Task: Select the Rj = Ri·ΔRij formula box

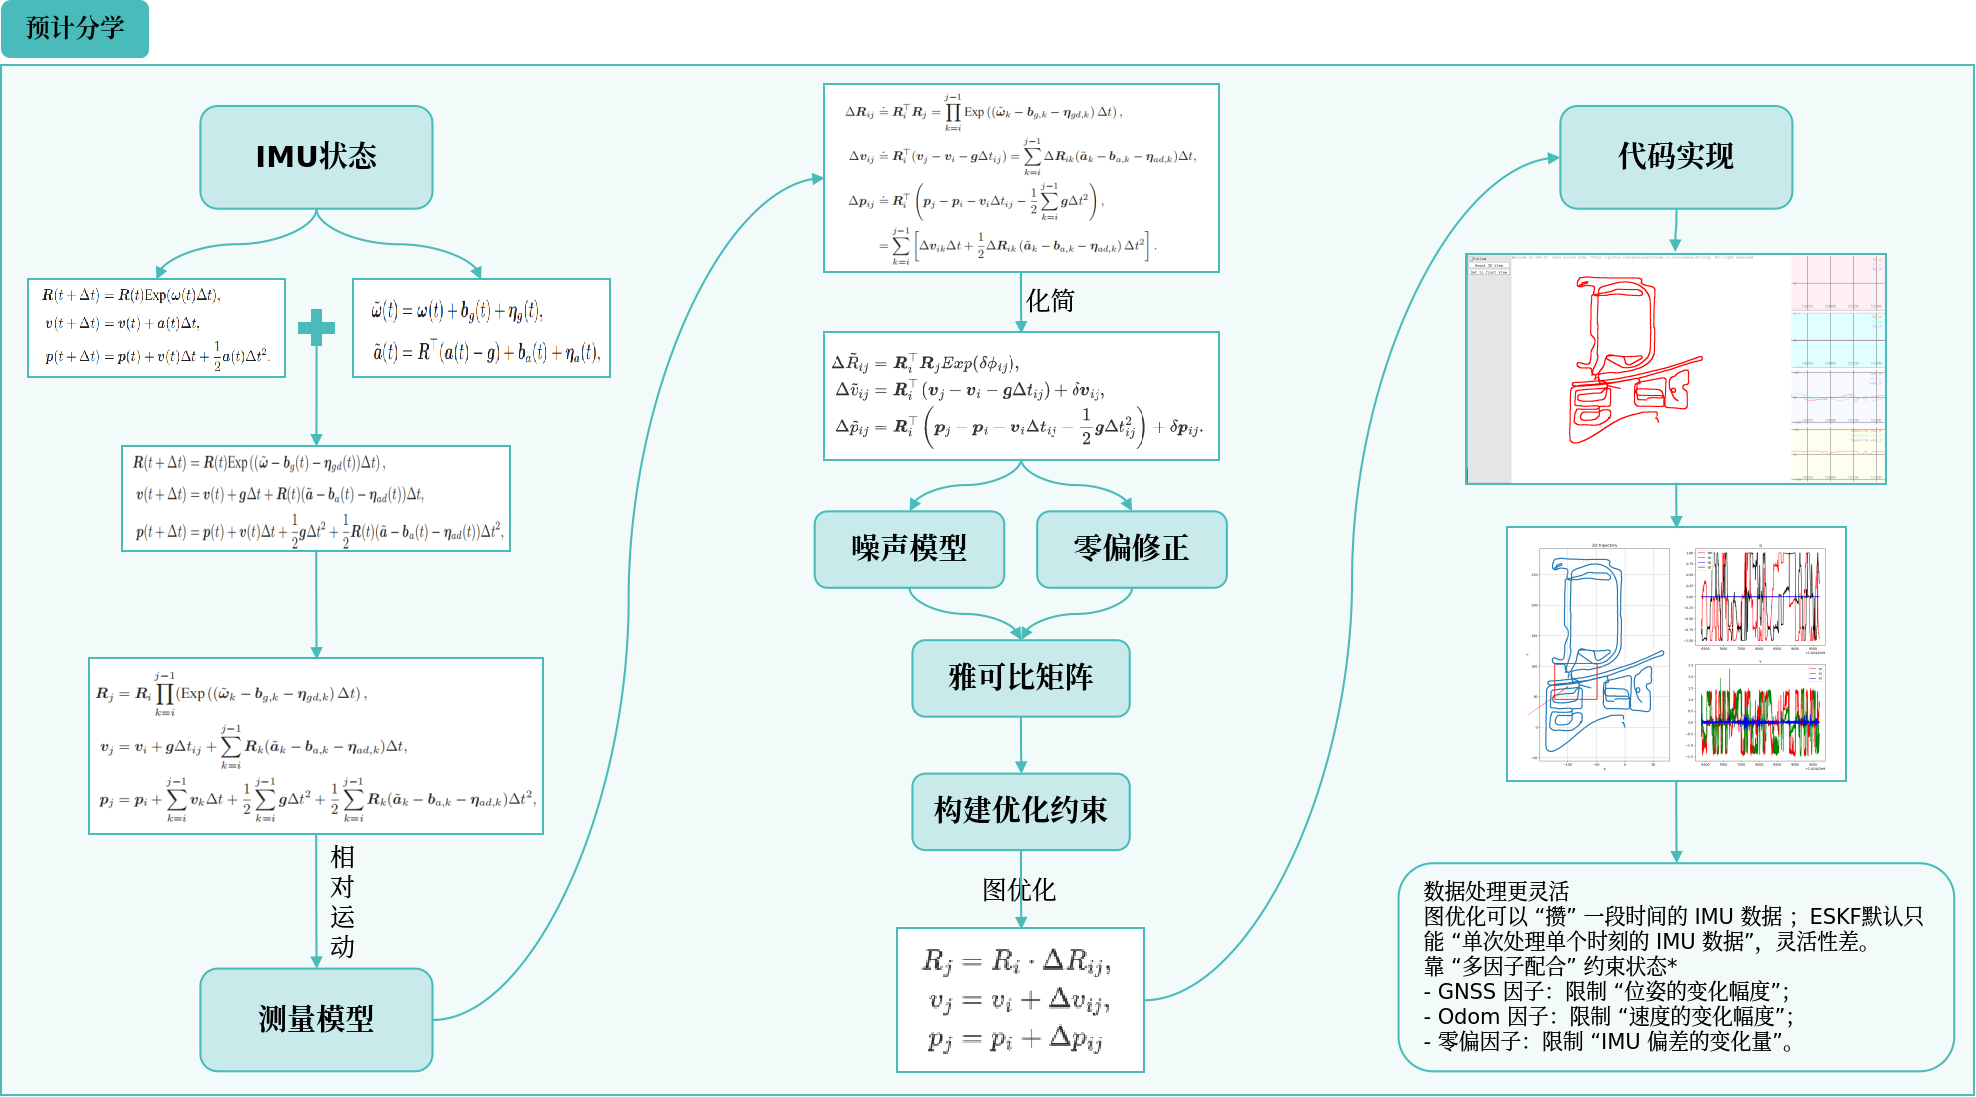Action: (1020, 1000)
